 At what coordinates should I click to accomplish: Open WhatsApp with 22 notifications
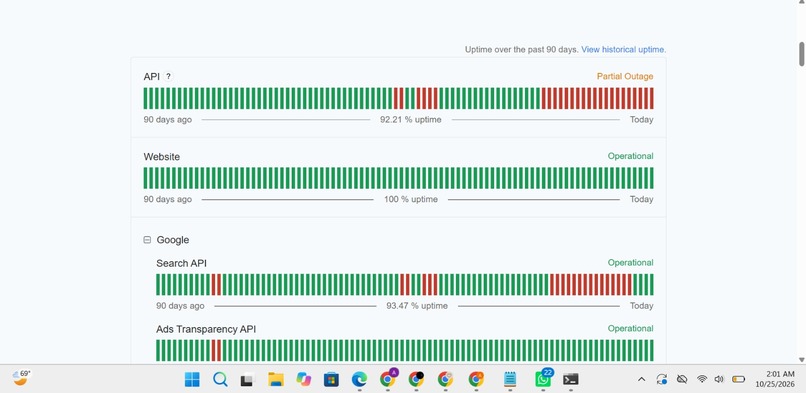(543, 378)
